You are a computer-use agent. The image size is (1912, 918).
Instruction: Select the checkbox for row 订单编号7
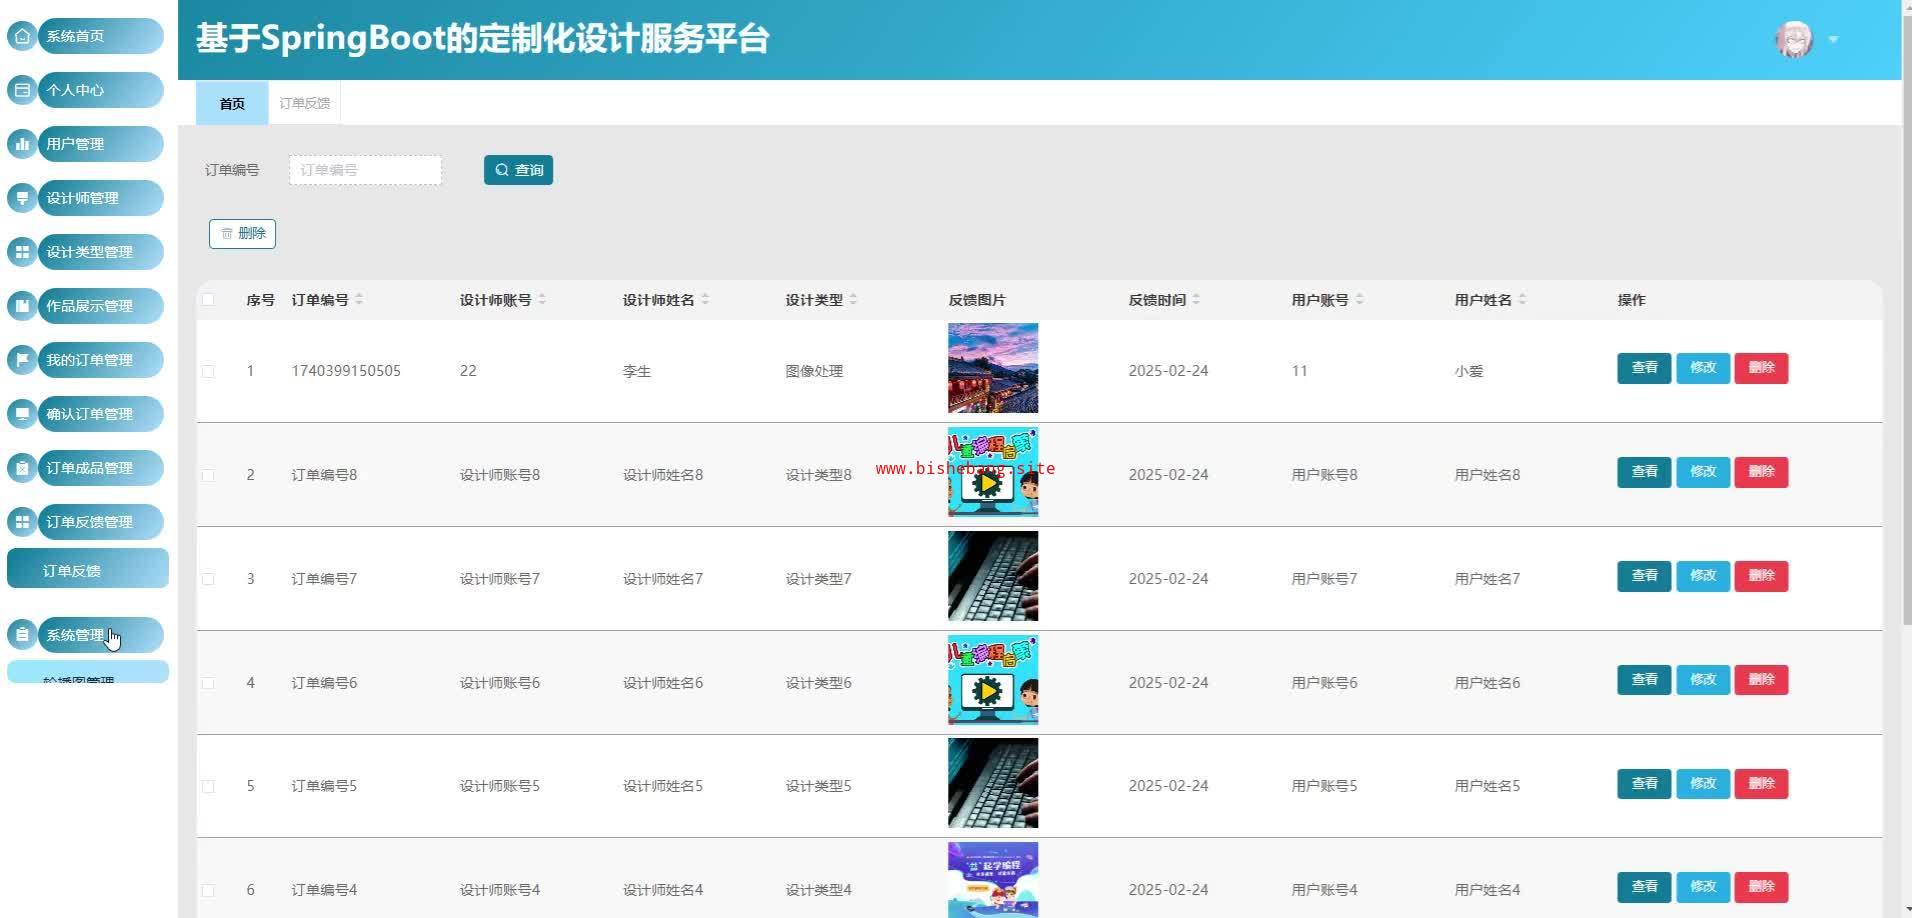pos(208,579)
